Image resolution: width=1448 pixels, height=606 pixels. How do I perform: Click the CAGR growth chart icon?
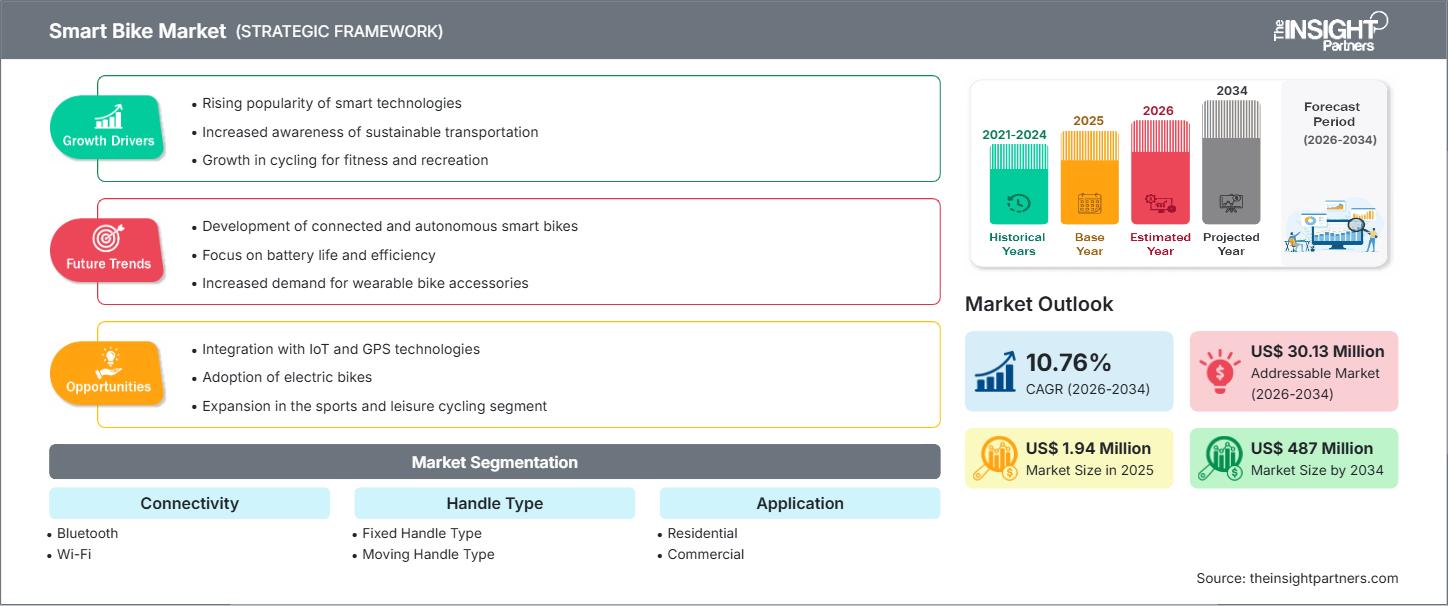click(995, 371)
